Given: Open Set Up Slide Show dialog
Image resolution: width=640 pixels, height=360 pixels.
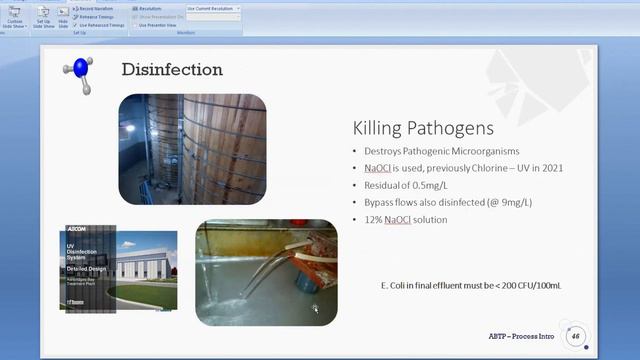Looking at the screenshot, I should click(44, 18).
